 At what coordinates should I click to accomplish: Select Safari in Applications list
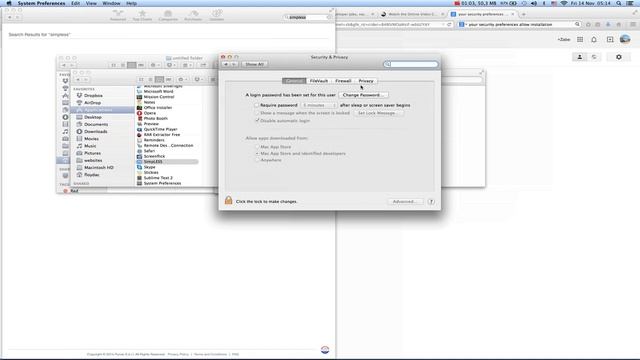[x=149, y=151]
